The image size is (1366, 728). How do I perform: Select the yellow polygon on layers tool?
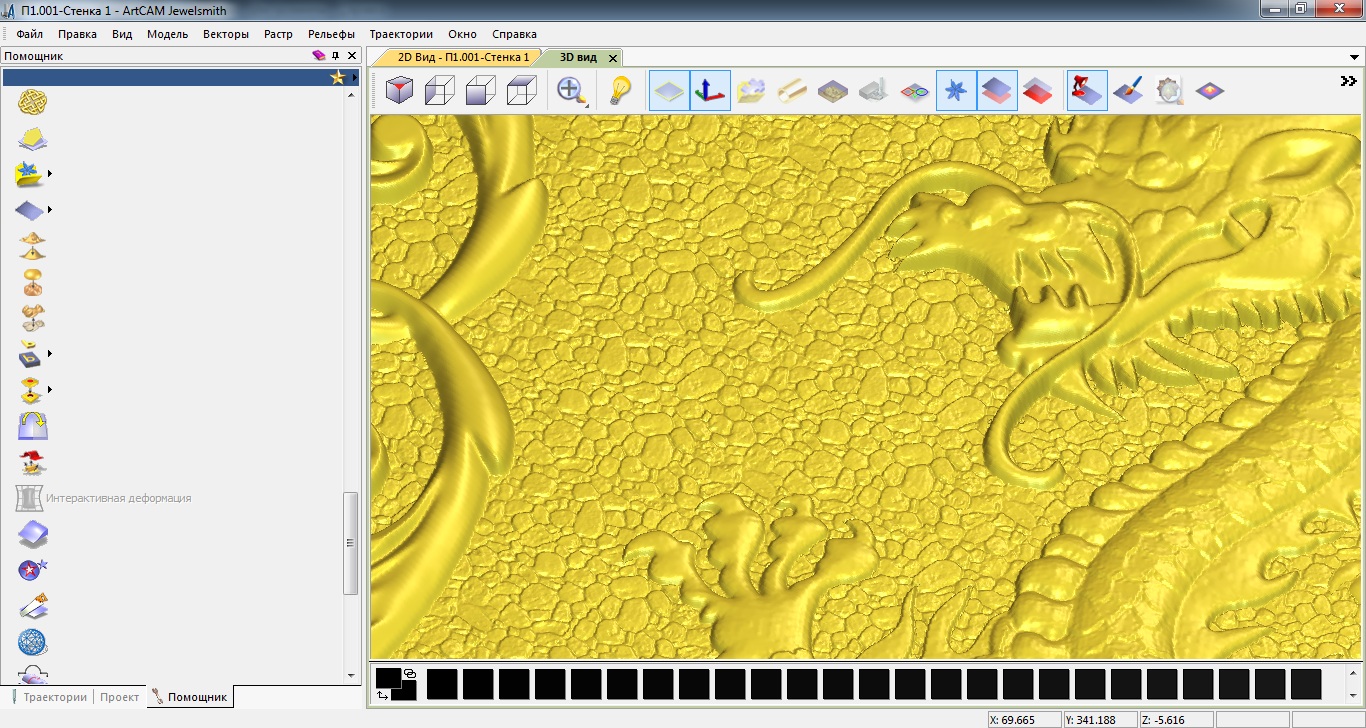pyautogui.click(x=33, y=139)
